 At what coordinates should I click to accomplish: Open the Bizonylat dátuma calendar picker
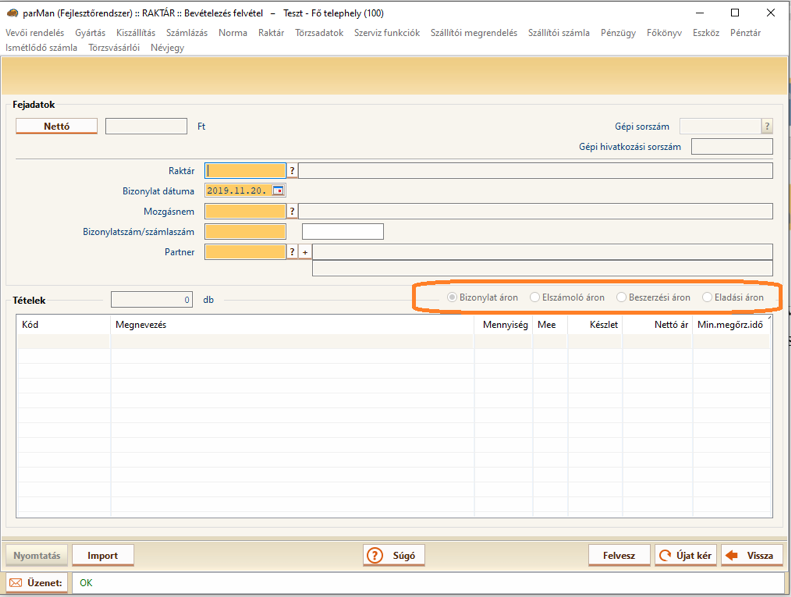(x=278, y=191)
